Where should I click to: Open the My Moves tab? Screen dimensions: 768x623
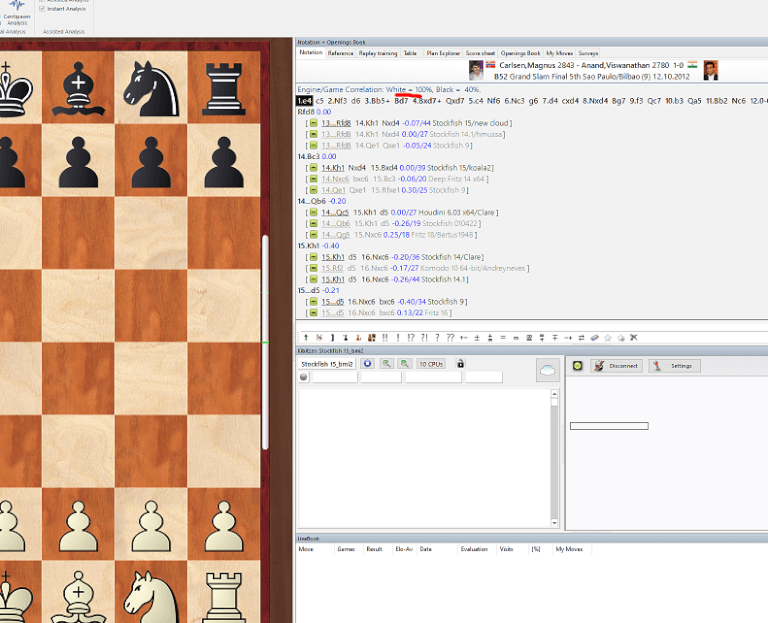pyautogui.click(x=559, y=53)
